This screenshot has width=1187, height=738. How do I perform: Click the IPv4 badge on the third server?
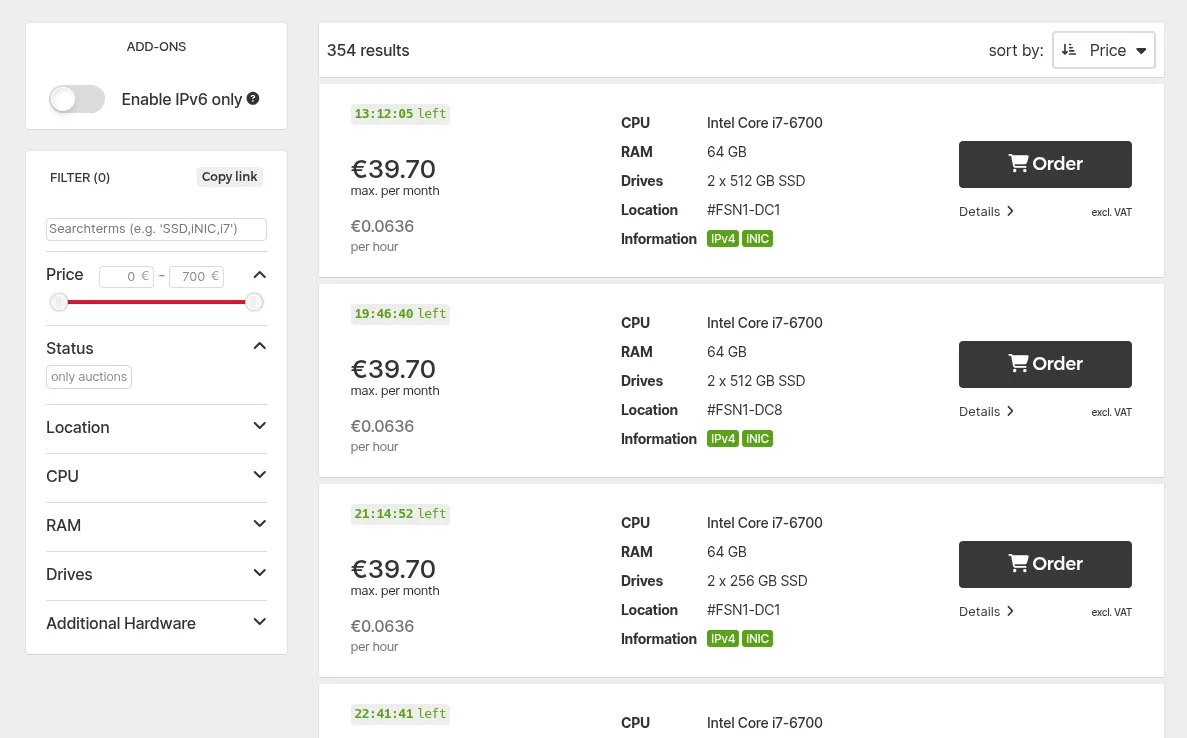(x=722, y=639)
